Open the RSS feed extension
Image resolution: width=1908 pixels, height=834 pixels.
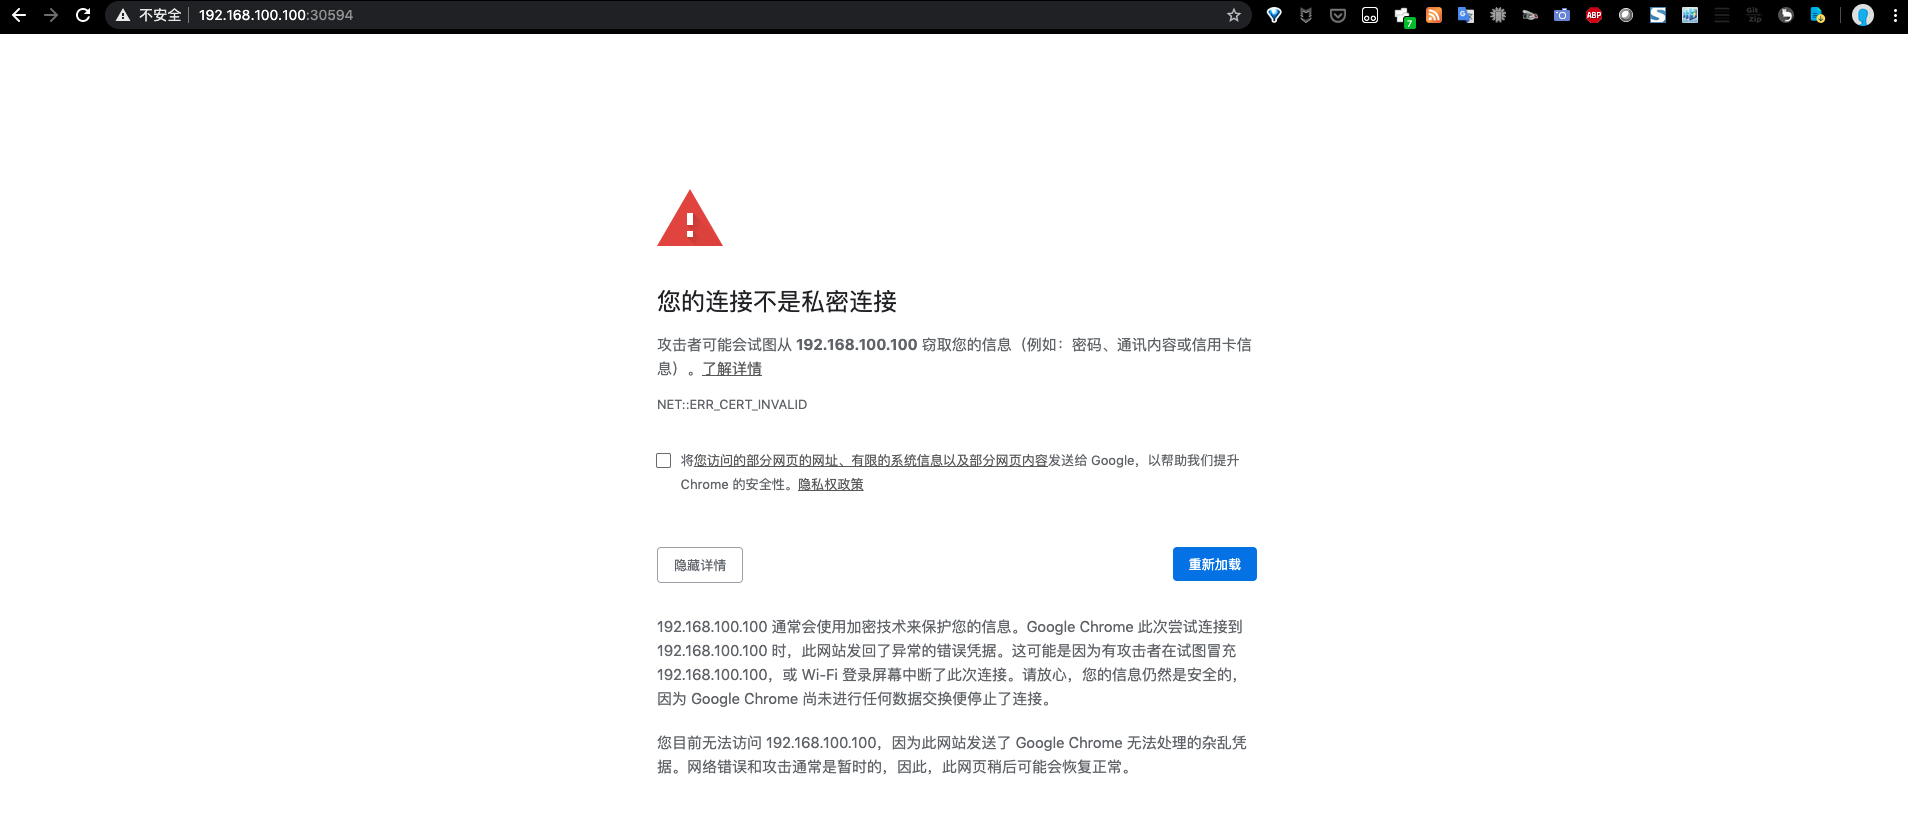click(1434, 15)
